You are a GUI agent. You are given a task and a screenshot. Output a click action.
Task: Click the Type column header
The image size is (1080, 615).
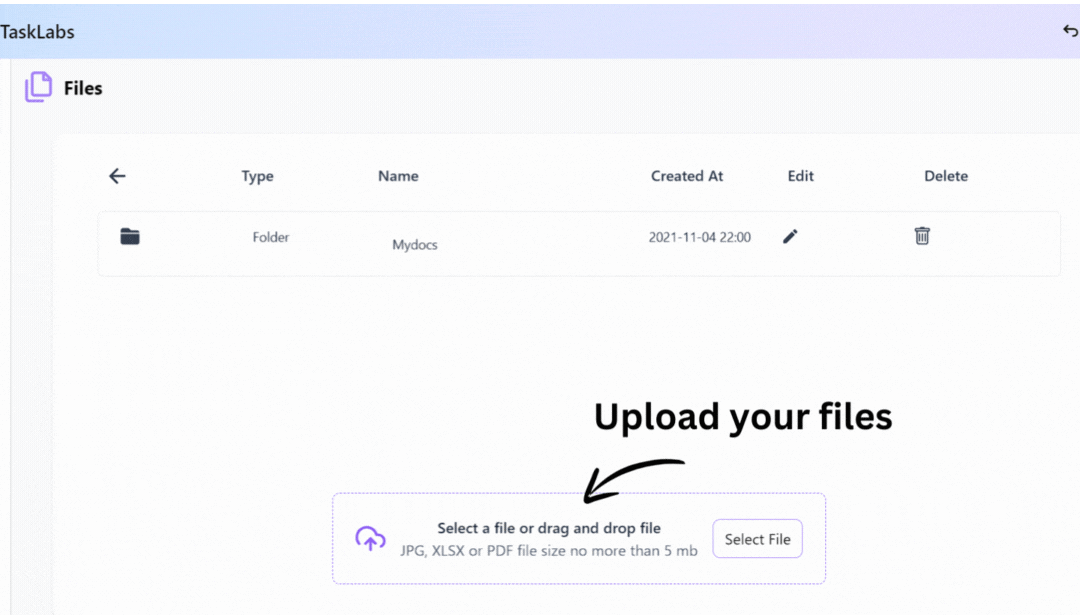257,176
